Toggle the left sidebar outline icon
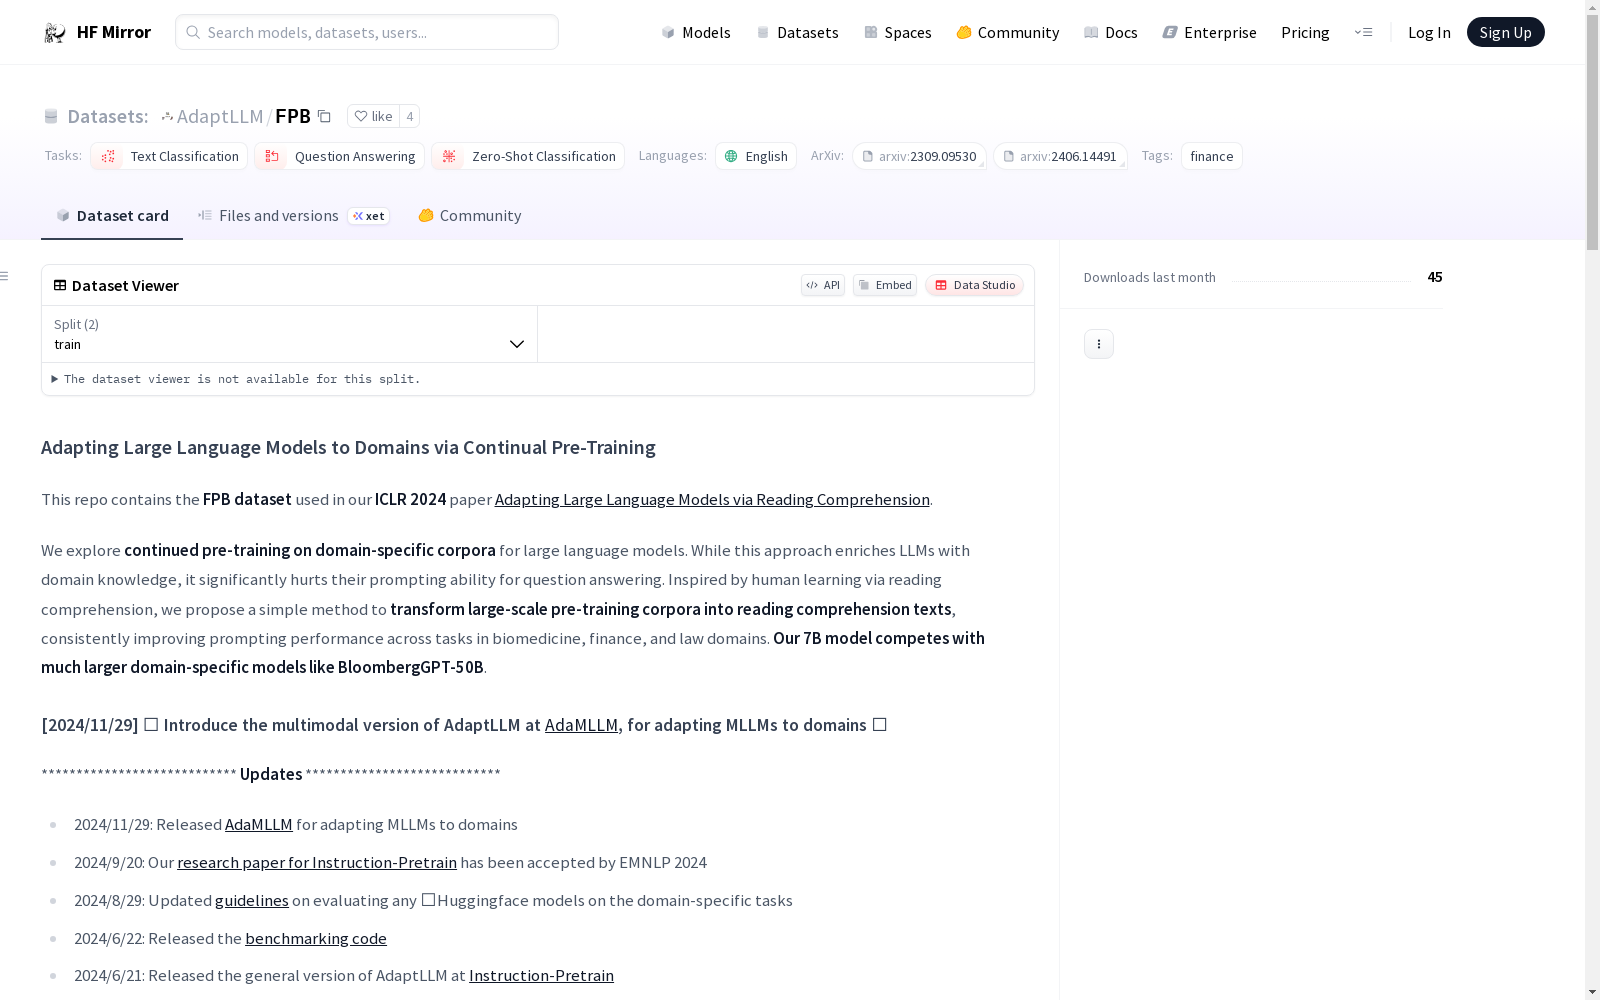The image size is (1600, 1000). pyautogui.click(x=5, y=276)
